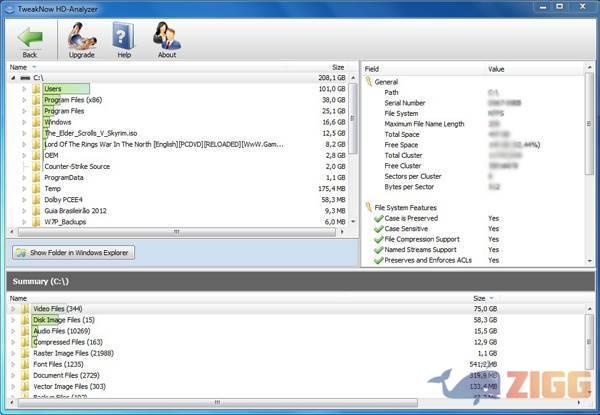Click the Case is Preserved checkmark icon
The height and width of the screenshot is (415, 600).
click(378, 218)
